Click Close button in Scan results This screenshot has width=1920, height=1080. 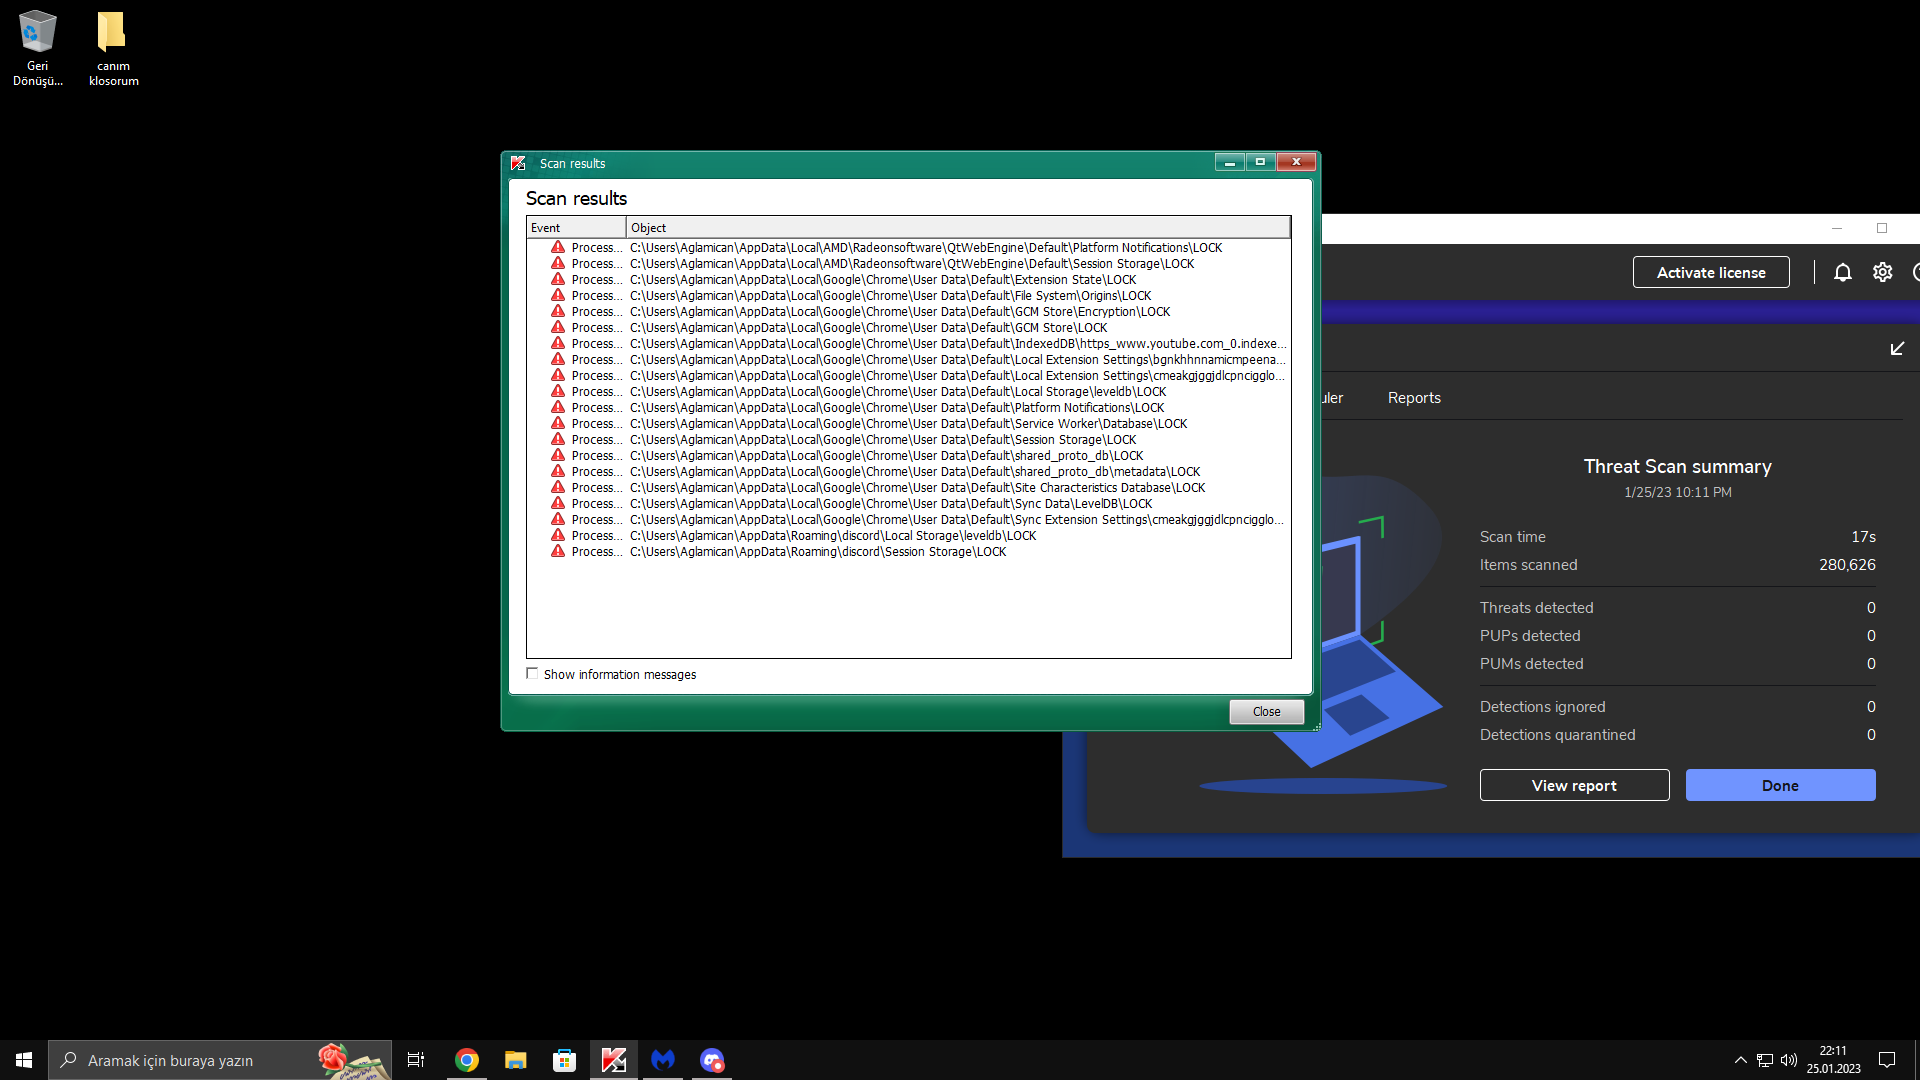point(1265,711)
